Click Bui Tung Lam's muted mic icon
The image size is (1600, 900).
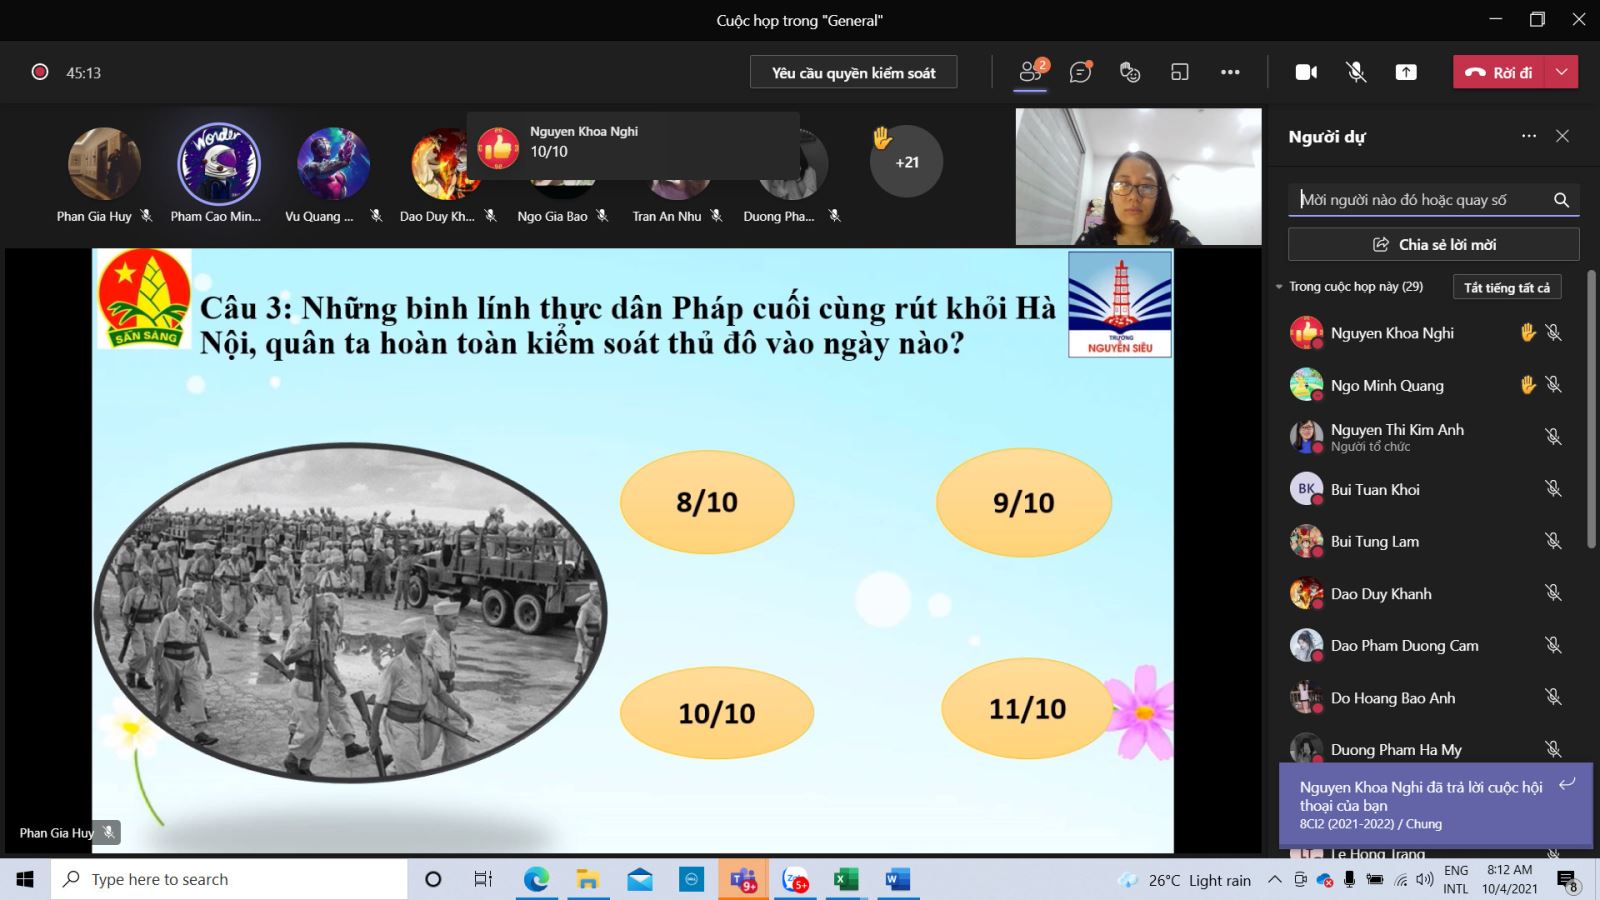1553,541
